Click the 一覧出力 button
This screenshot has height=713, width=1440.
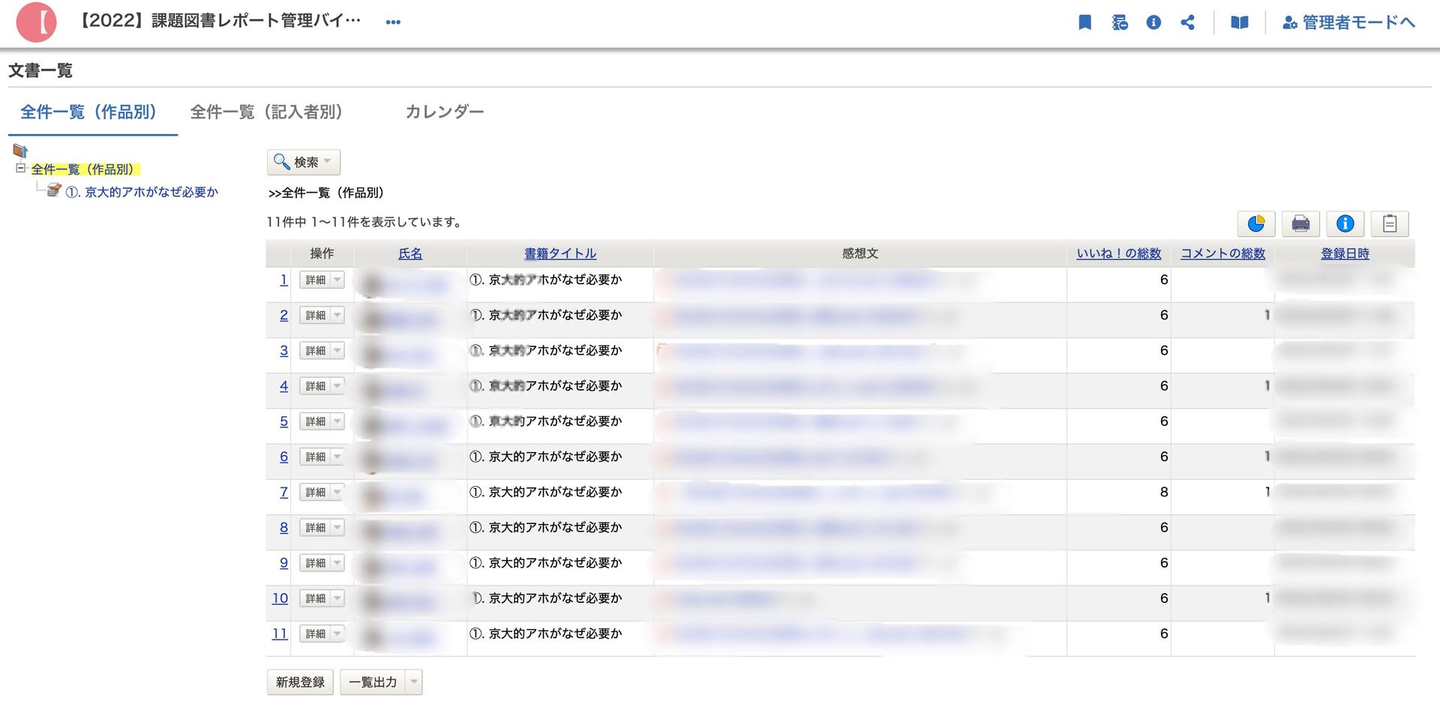click(373, 682)
